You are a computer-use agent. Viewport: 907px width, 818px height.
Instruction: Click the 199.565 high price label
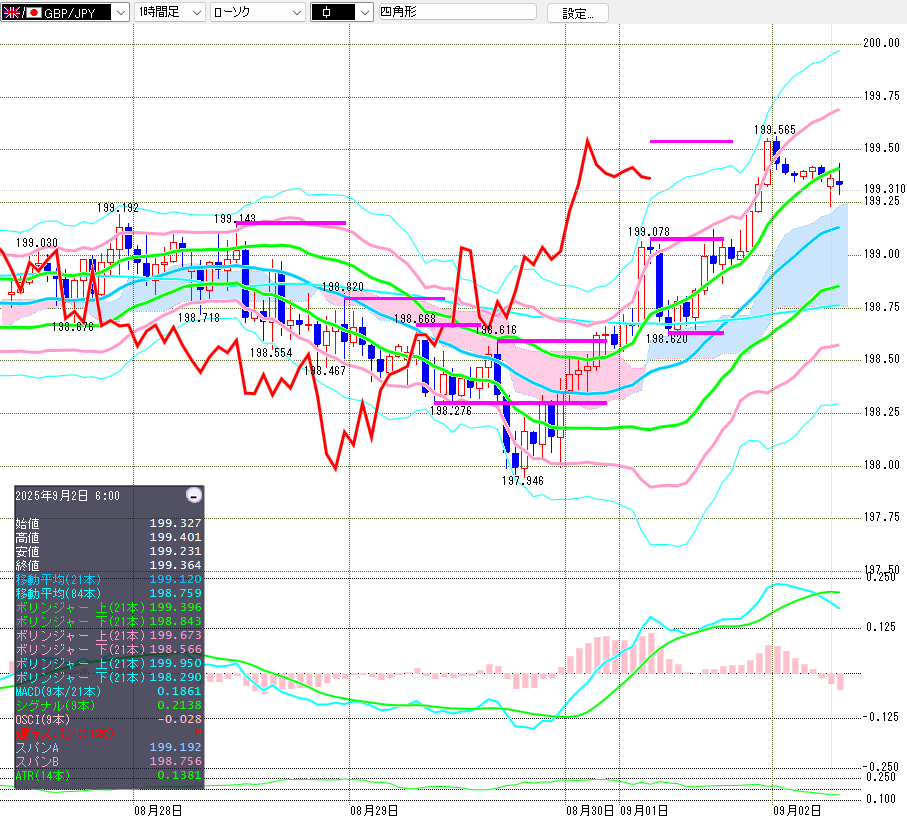pos(775,130)
